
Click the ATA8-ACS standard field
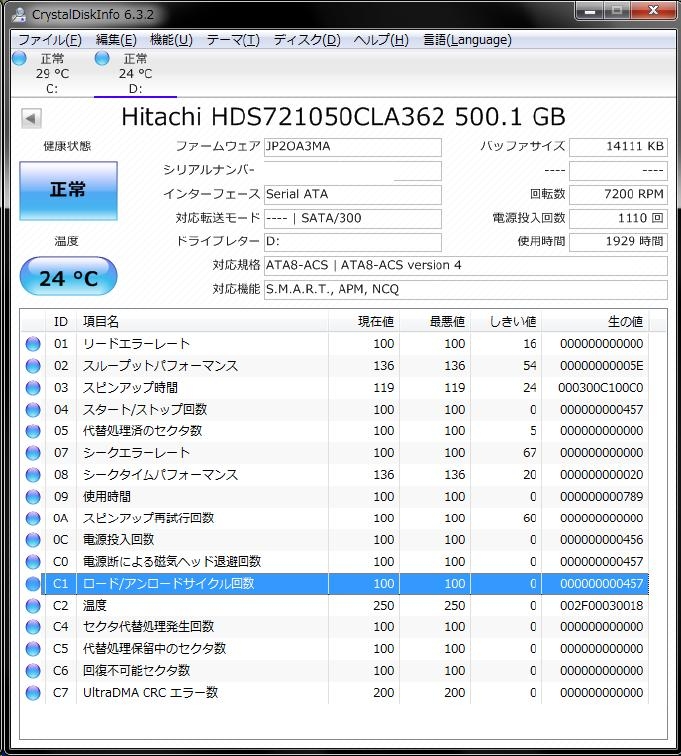tap(466, 265)
